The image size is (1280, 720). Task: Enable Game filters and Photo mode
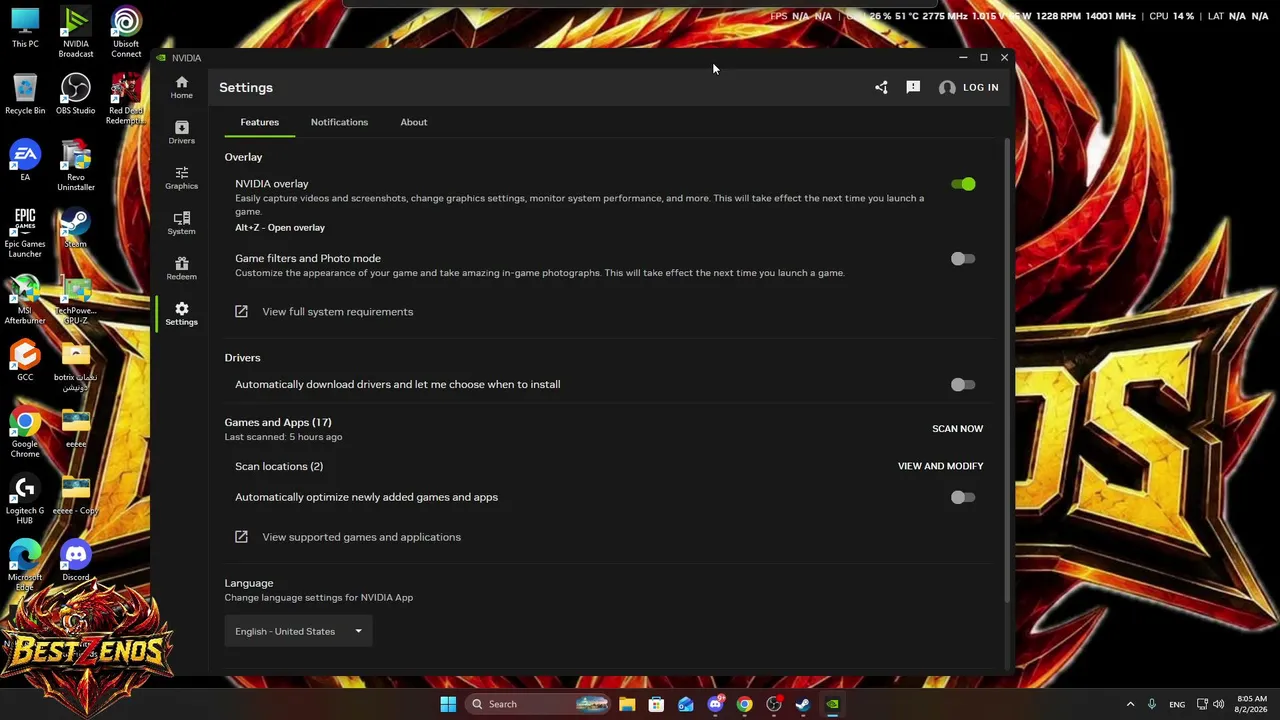963,259
